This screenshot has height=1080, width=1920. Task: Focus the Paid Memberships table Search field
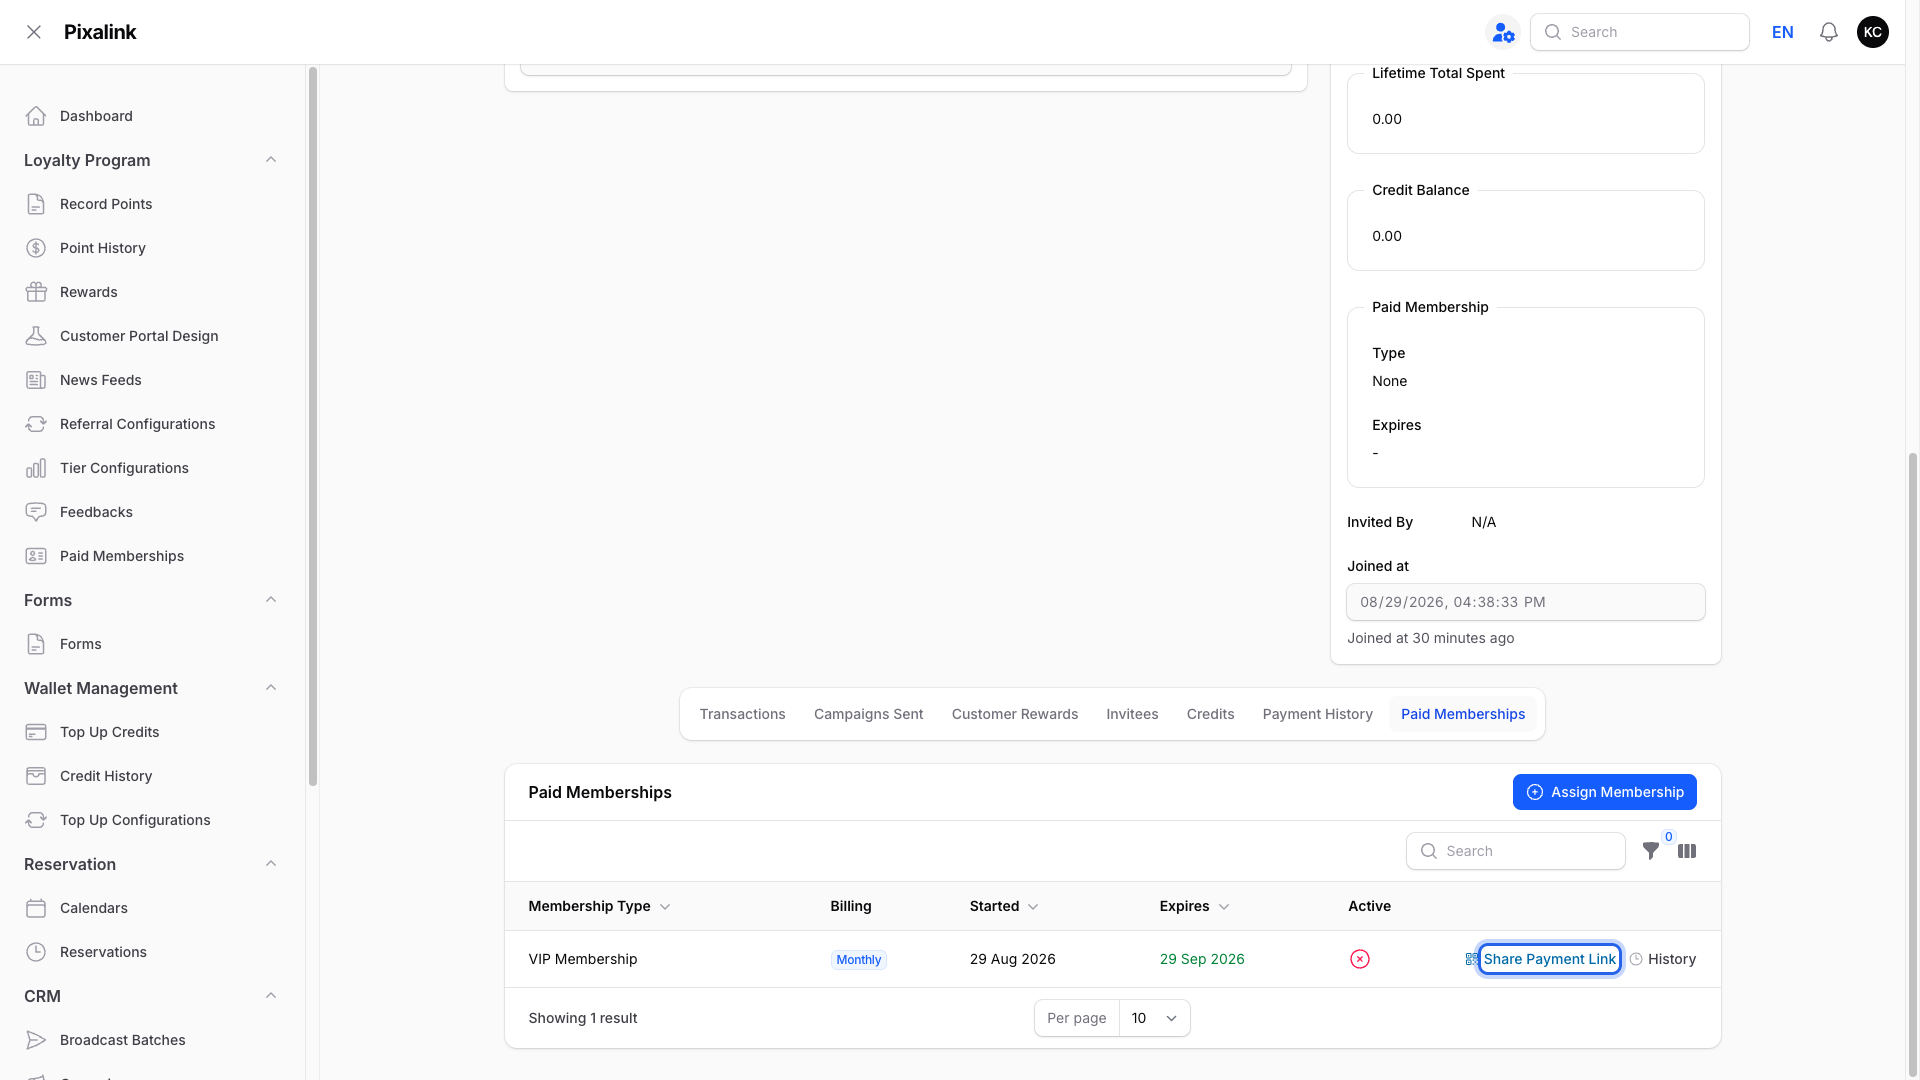pos(1515,851)
